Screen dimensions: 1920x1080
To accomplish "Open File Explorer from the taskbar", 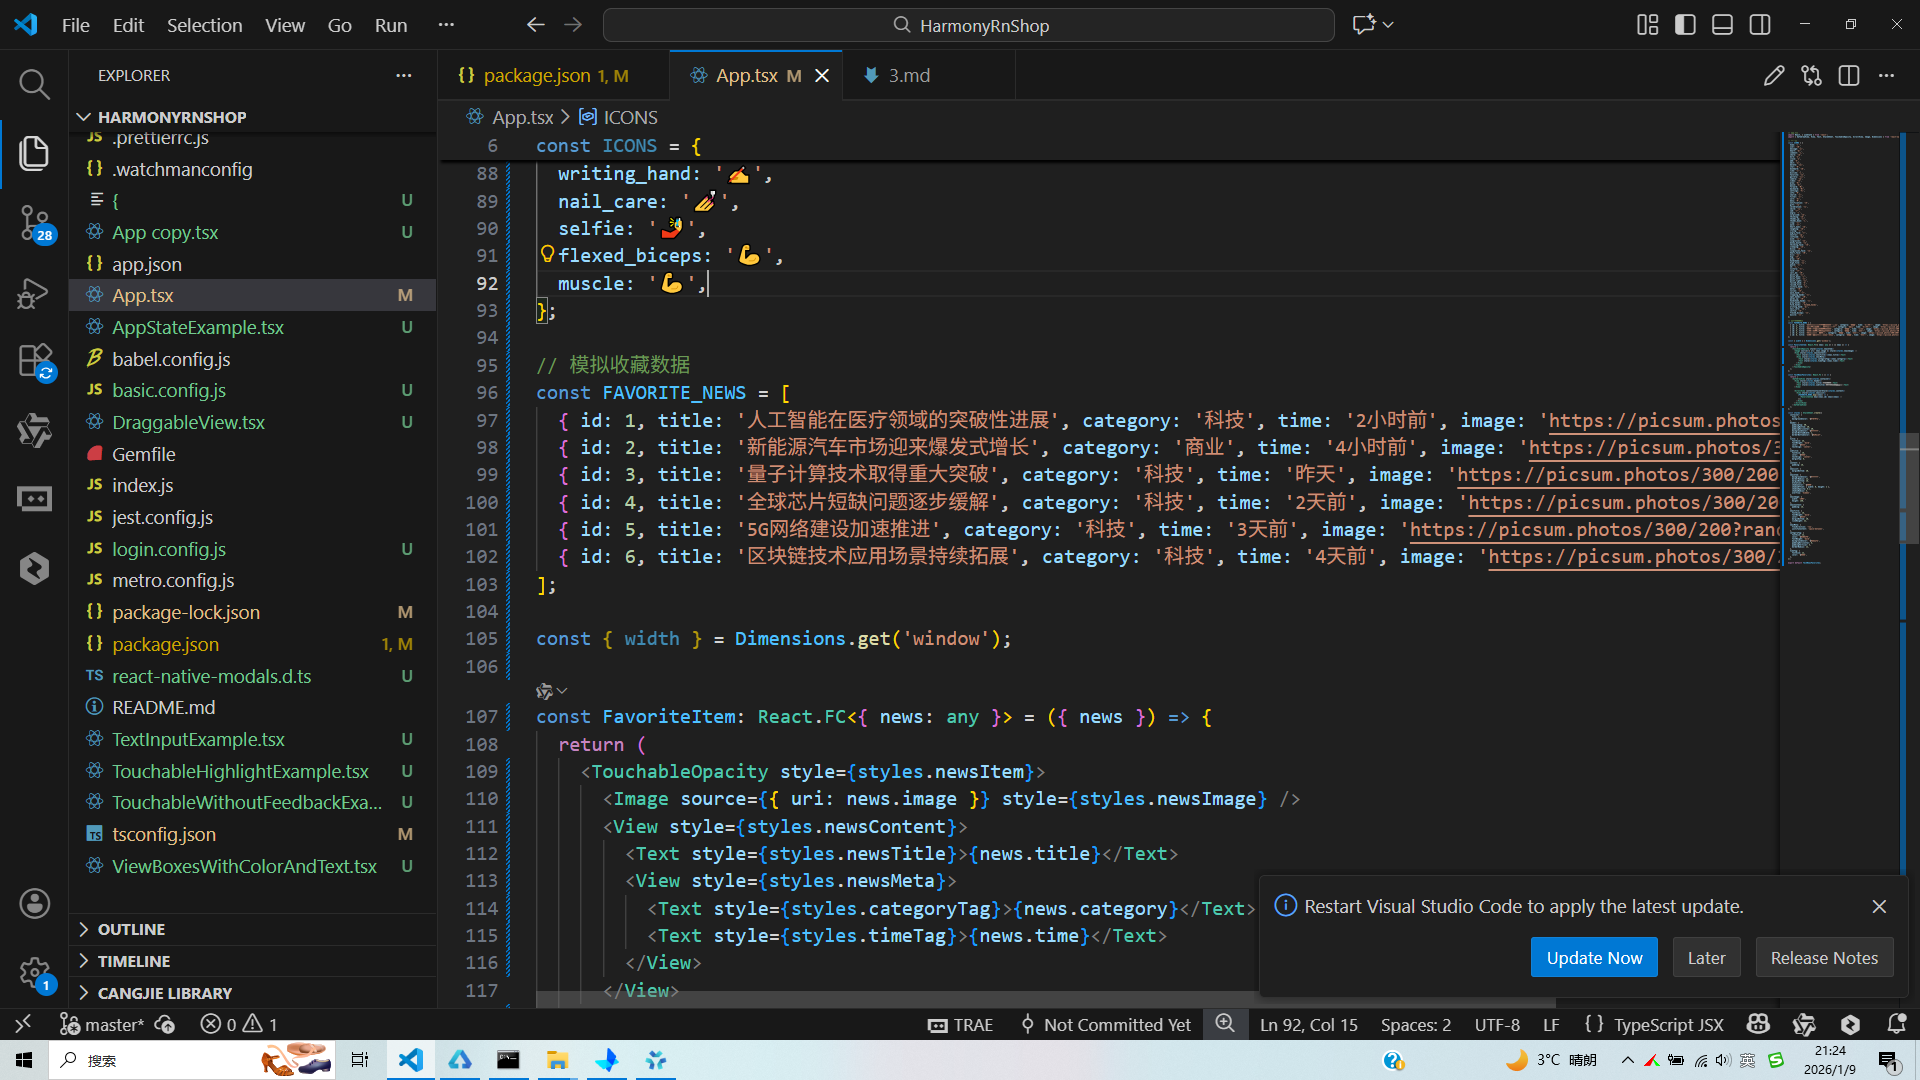I will 557,1060.
